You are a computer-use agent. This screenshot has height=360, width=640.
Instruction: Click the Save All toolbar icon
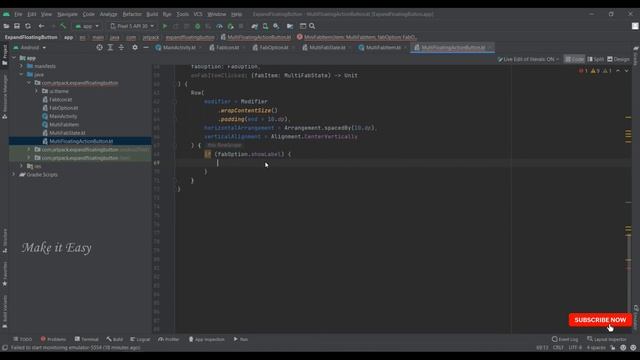point(17,26)
